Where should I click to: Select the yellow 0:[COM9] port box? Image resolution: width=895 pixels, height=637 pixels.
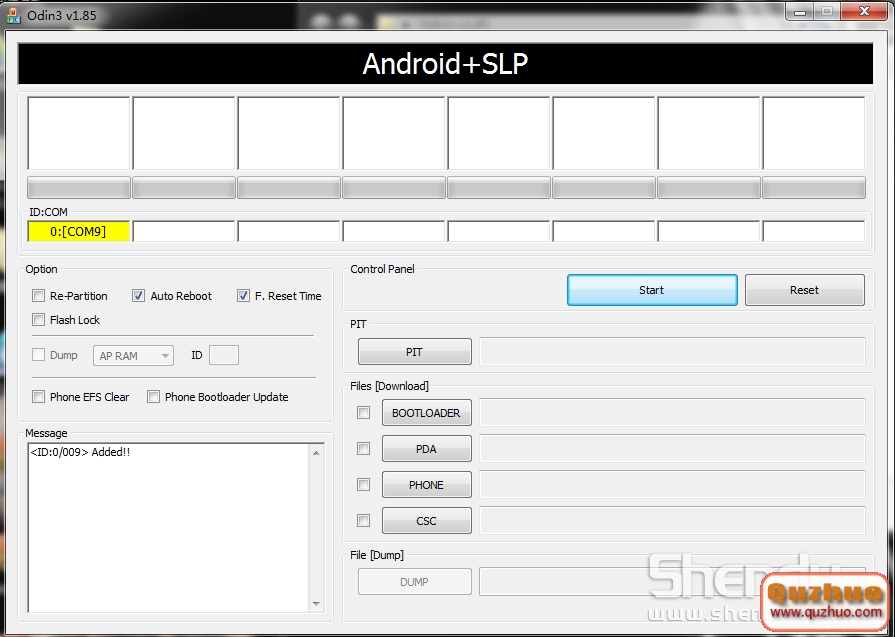(x=78, y=231)
